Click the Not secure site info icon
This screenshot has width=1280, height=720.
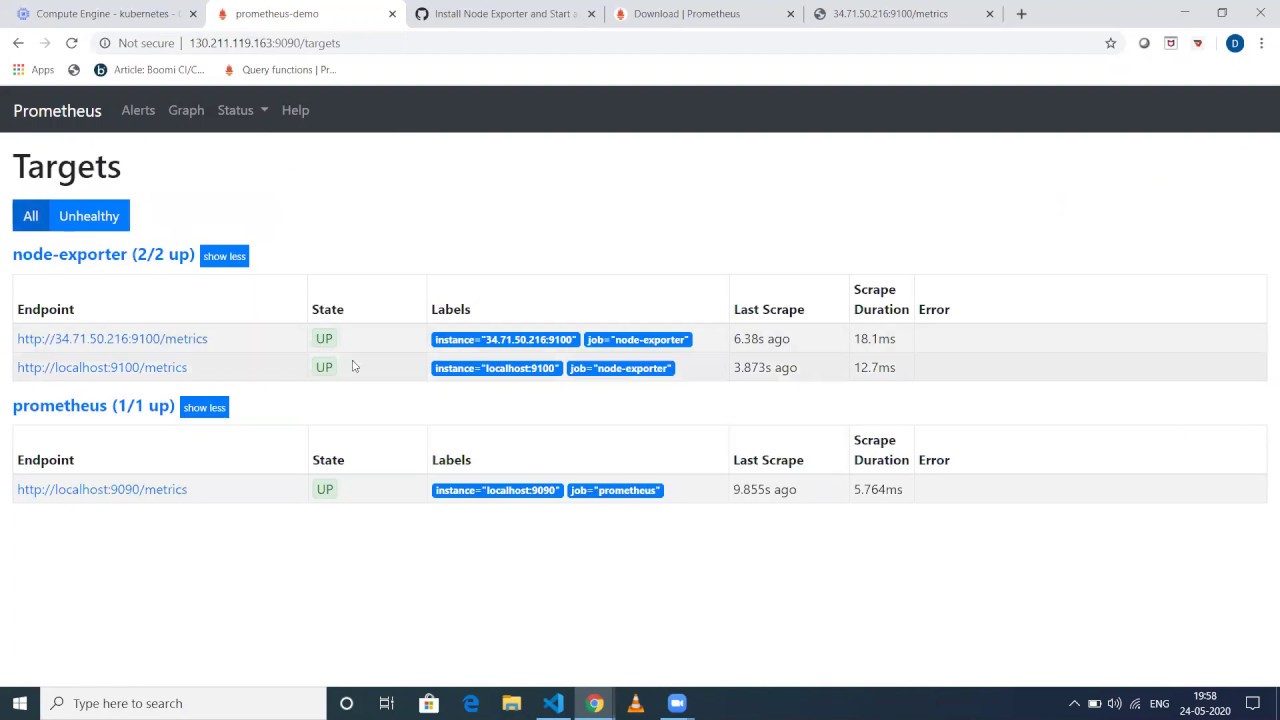coord(105,43)
